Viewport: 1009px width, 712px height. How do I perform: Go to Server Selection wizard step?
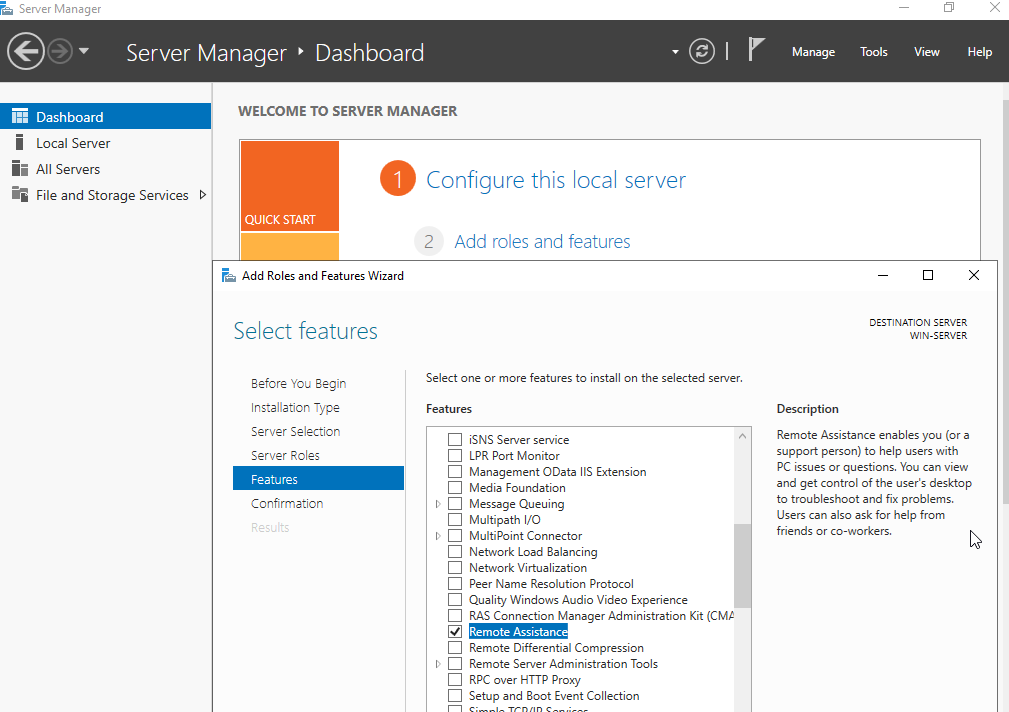pyautogui.click(x=295, y=431)
